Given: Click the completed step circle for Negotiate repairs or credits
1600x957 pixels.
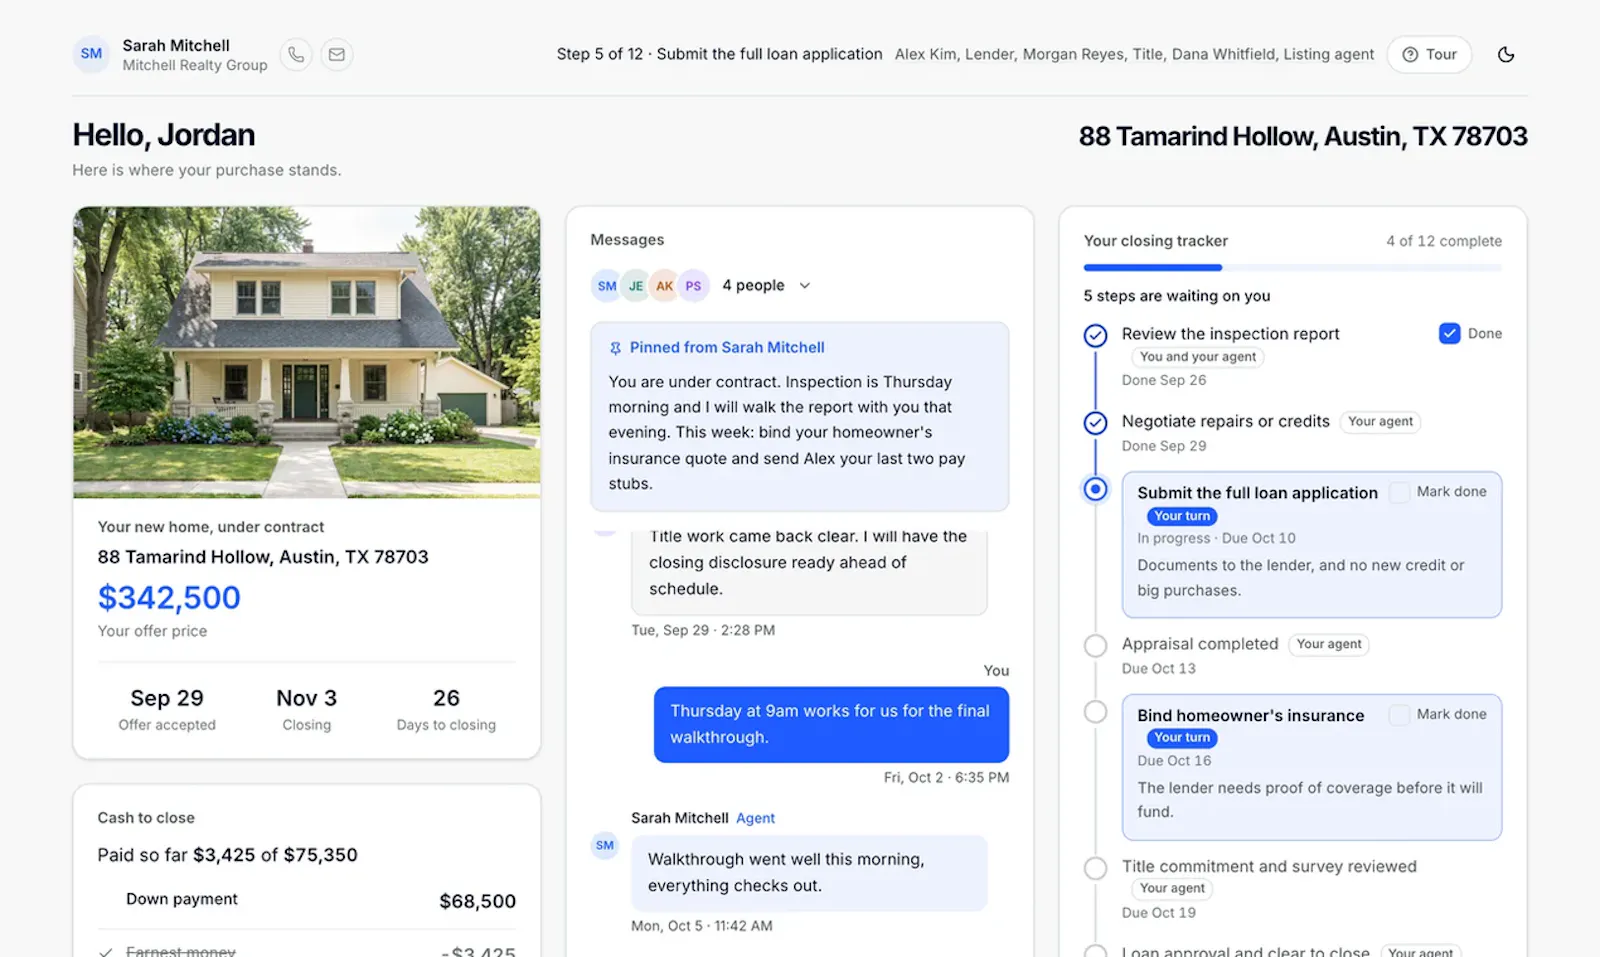Looking at the screenshot, I should point(1096,423).
